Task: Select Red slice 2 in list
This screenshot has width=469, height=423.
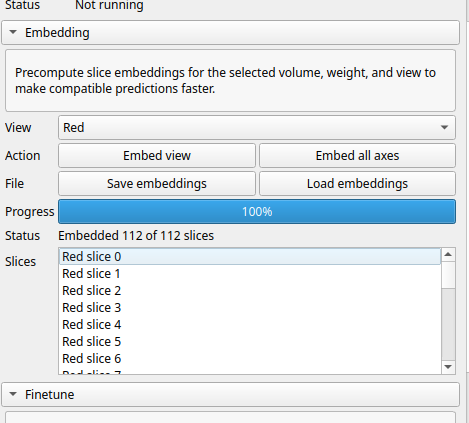Action: (250, 291)
